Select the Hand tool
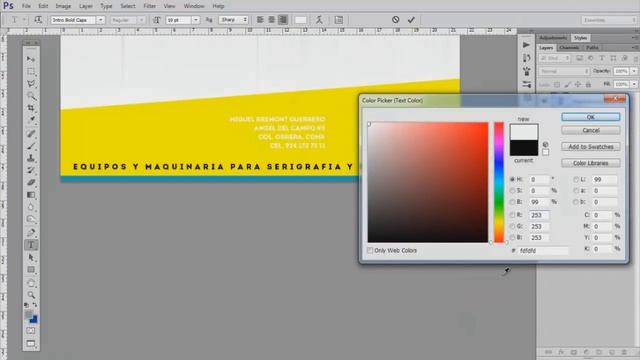Viewport: 640px width, 360px height. [31, 283]
